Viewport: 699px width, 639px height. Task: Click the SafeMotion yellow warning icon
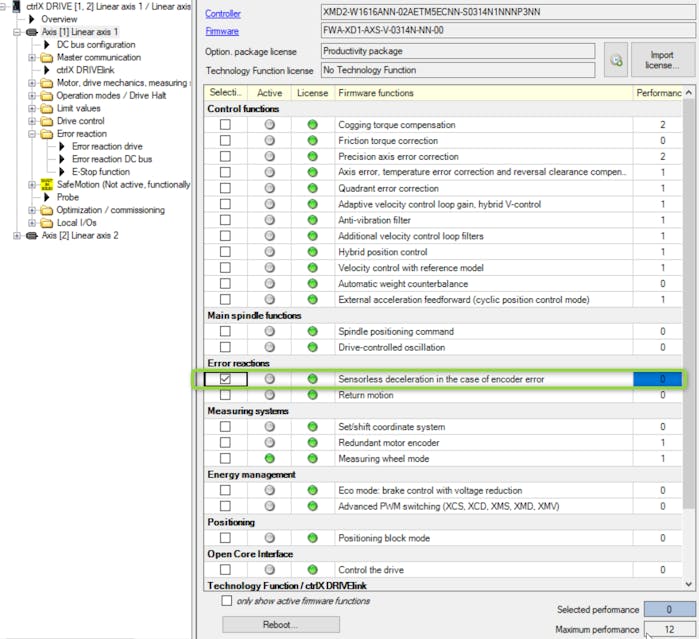(46, 185)
